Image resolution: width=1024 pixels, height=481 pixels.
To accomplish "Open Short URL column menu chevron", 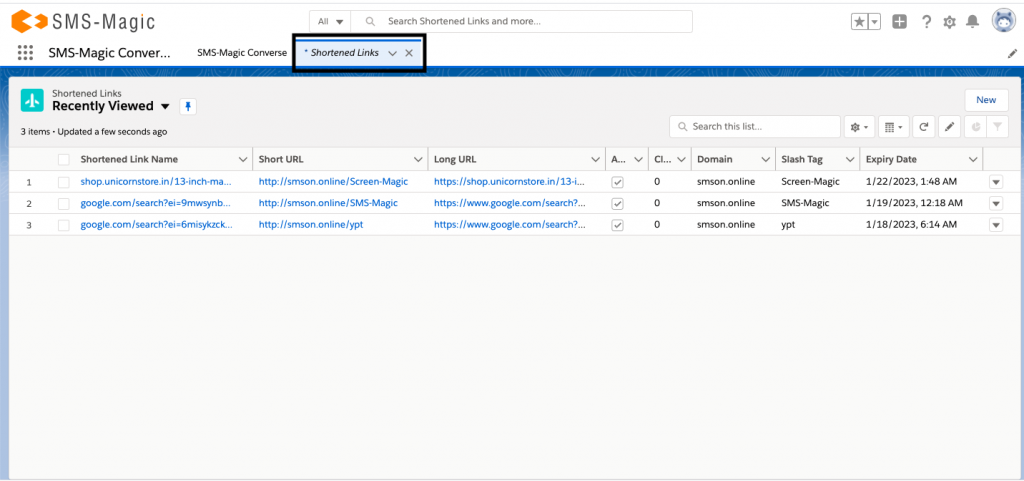I will click(x=418, y=160).
